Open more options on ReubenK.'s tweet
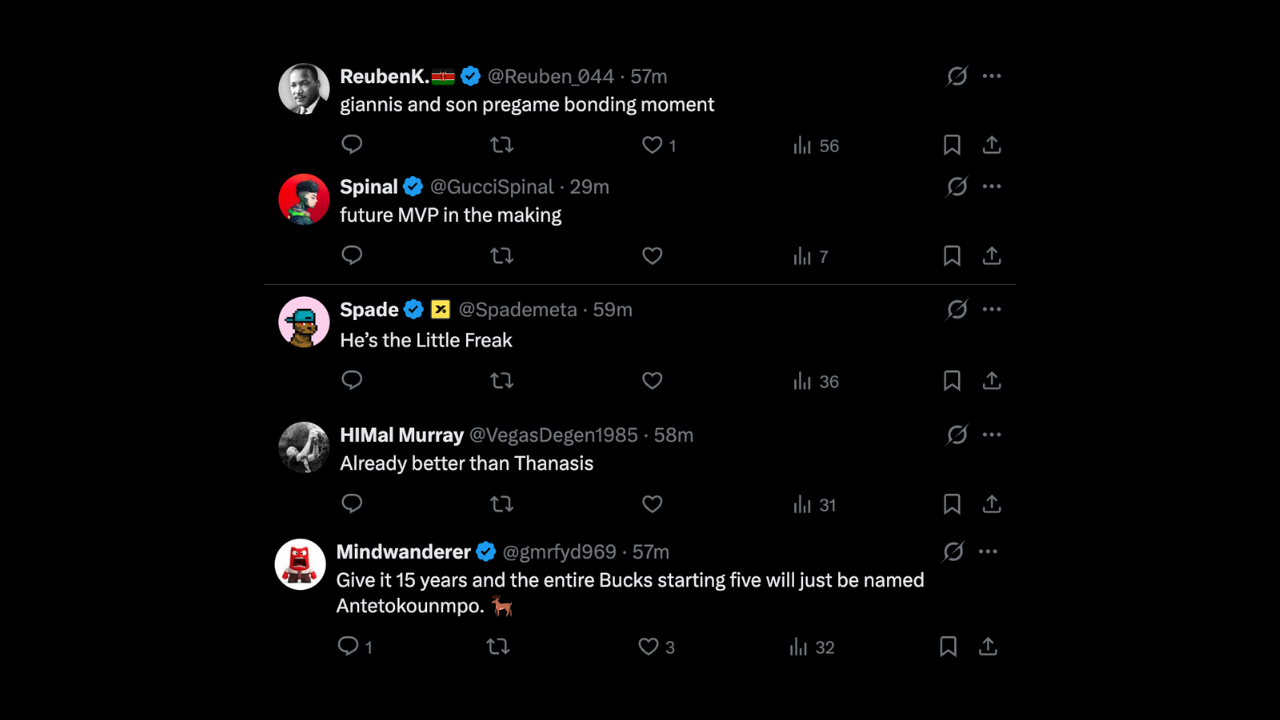1280x720 pixels. click(x=992, y=76)
